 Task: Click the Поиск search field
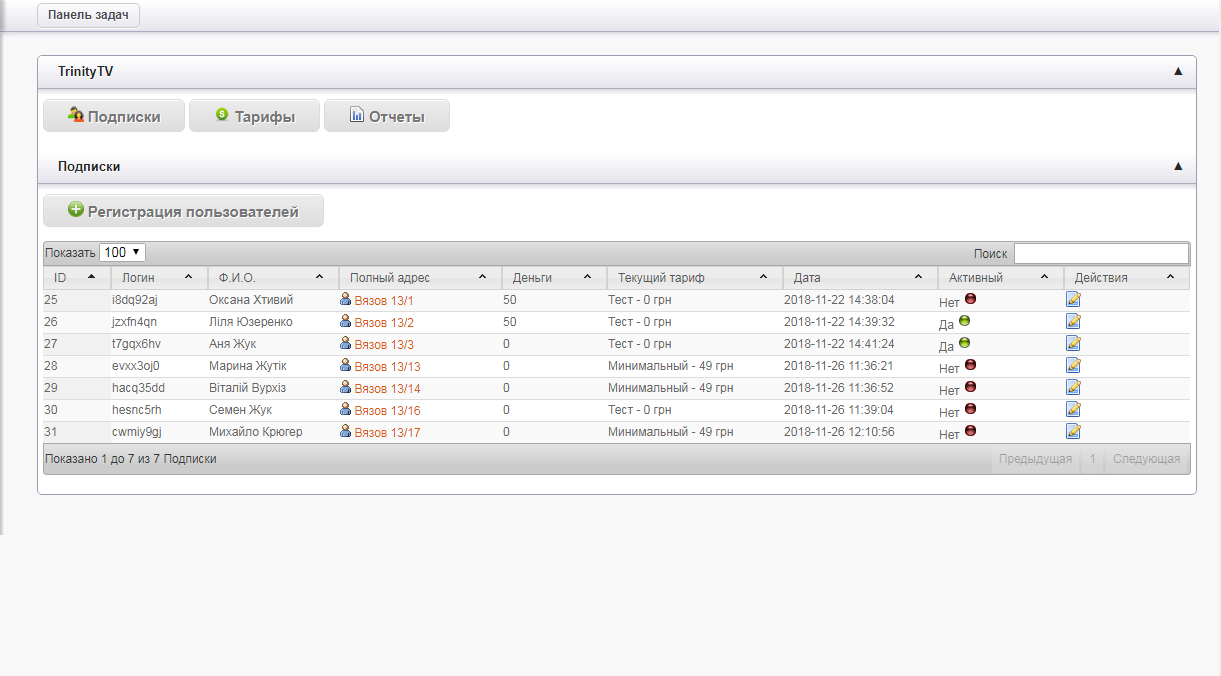1101,253
